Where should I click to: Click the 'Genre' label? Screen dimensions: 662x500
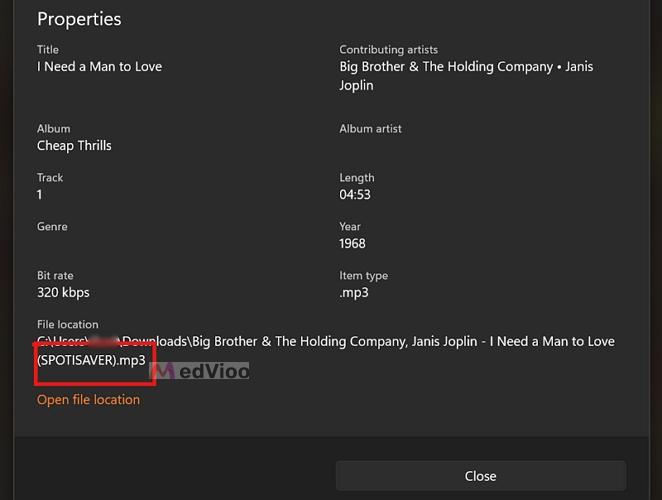52,226
